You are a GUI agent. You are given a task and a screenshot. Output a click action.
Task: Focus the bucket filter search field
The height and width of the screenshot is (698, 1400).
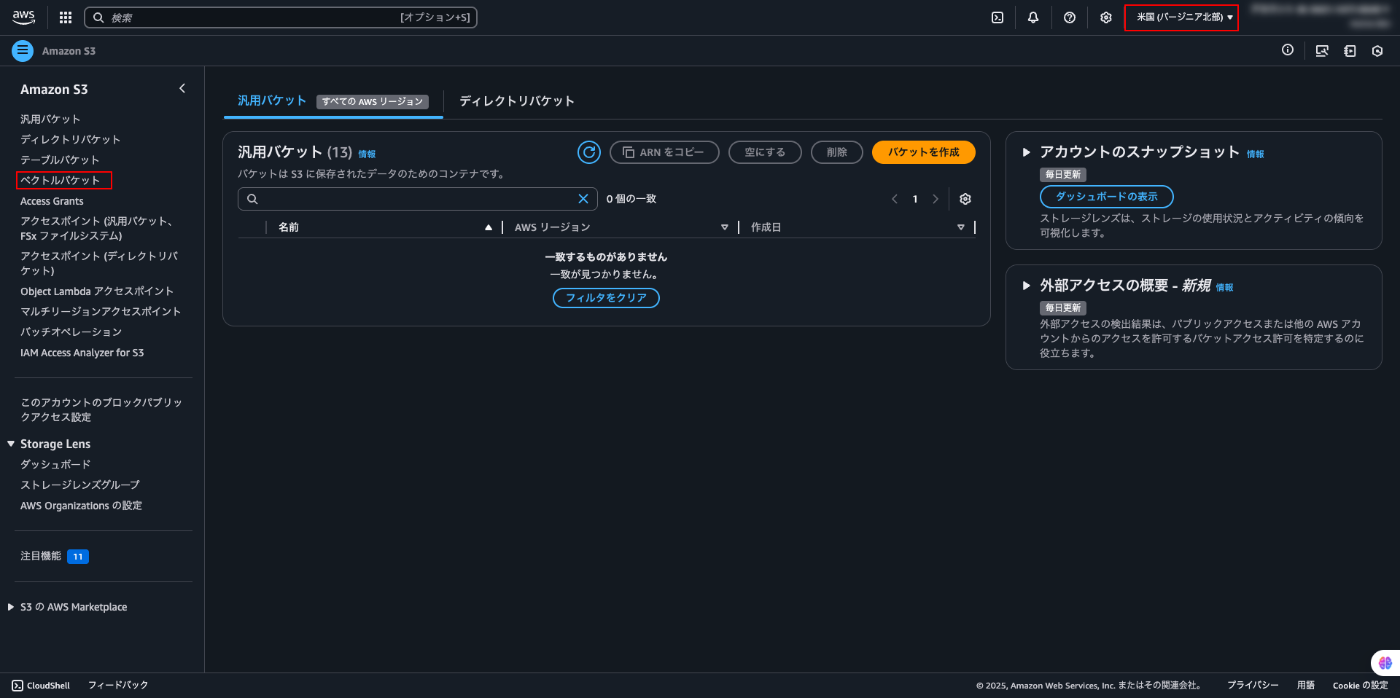(x=418, y=199)
